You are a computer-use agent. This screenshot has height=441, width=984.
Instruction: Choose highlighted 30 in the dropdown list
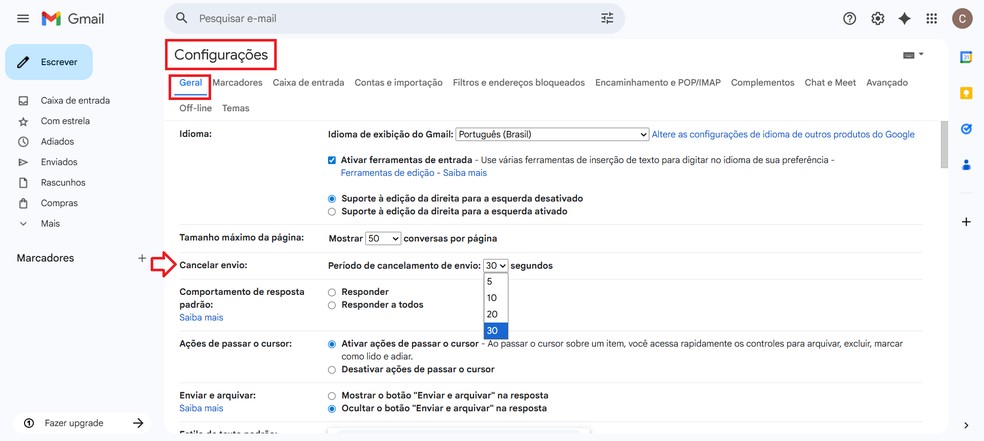[496, 331]
